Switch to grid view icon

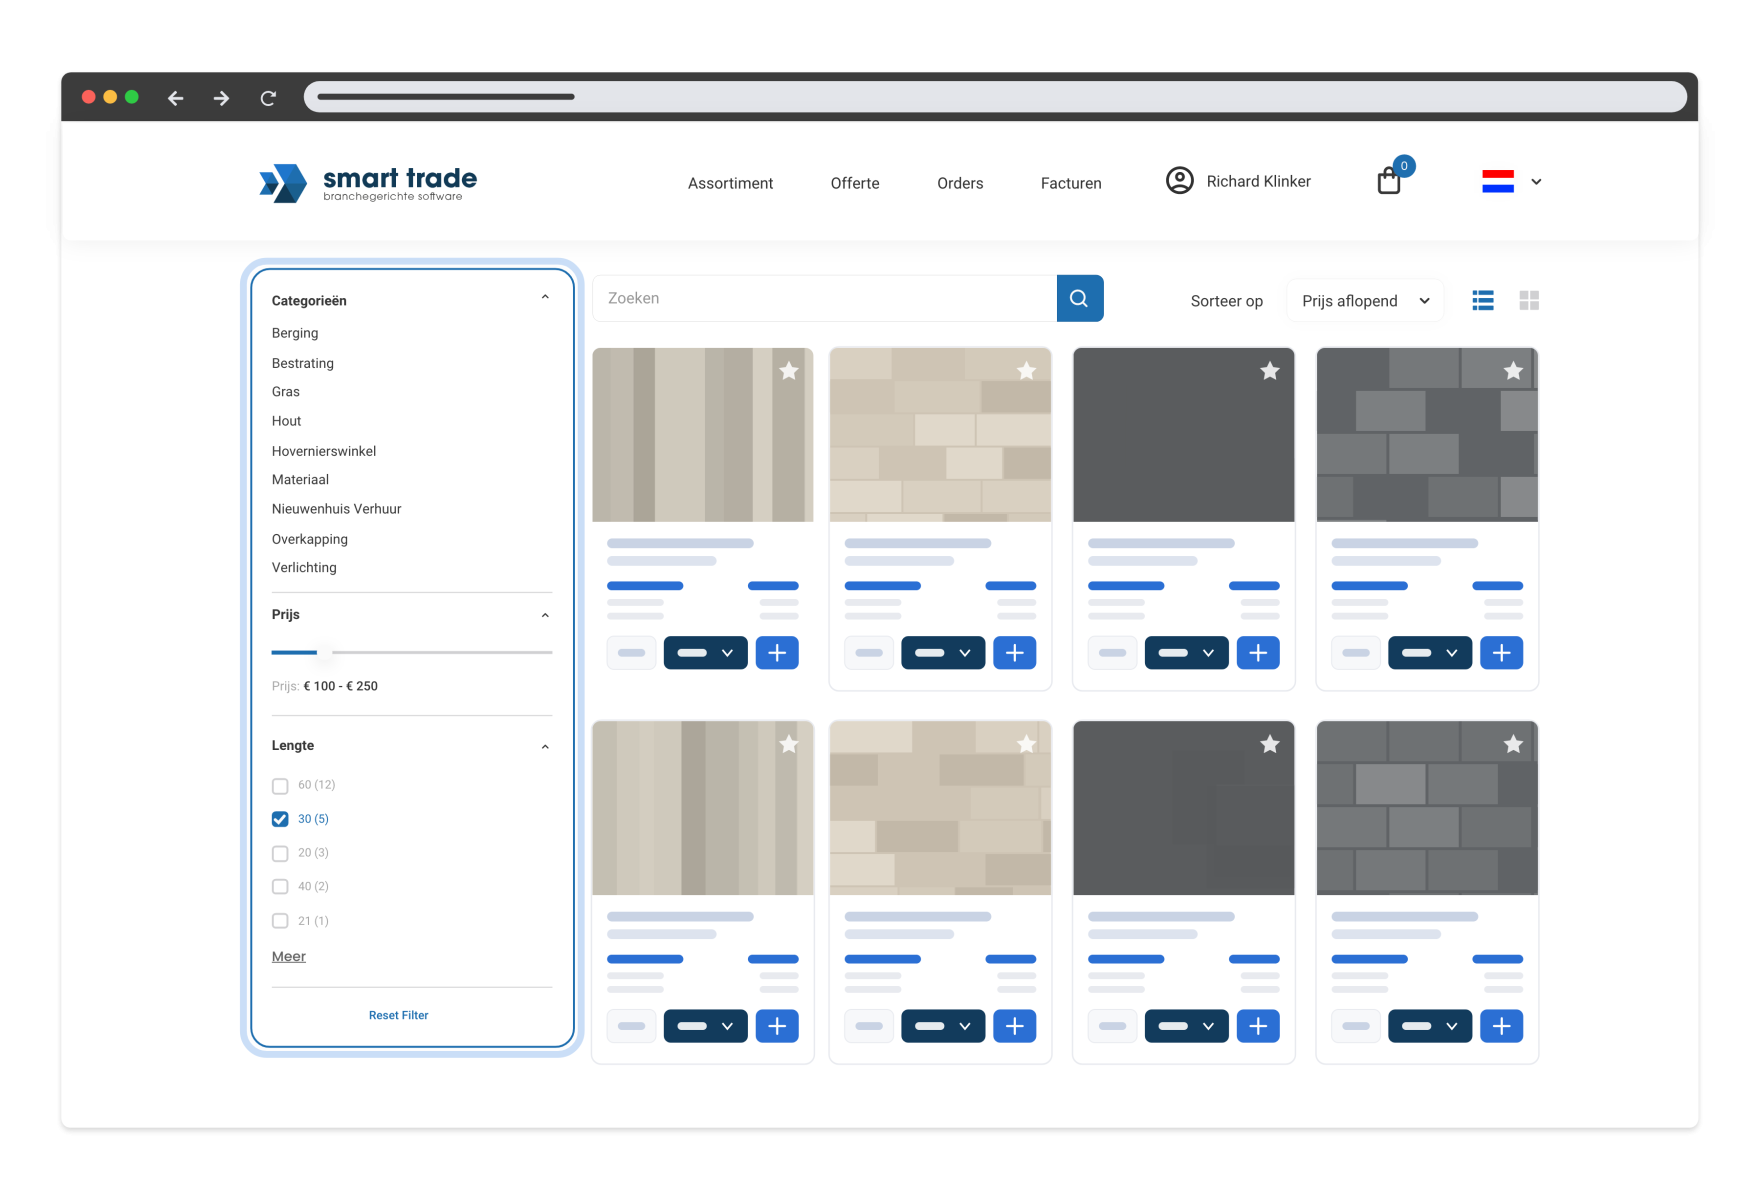click(1529, 300)
